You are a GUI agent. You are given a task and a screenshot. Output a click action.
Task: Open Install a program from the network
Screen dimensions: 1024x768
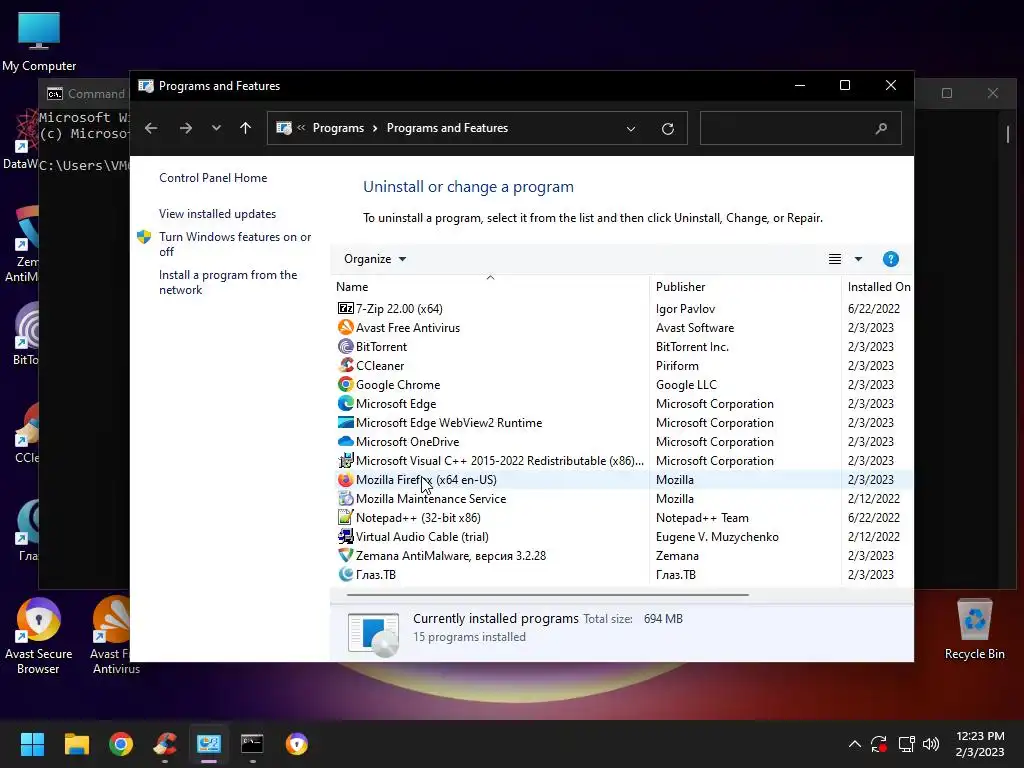[x=228, y=282]
